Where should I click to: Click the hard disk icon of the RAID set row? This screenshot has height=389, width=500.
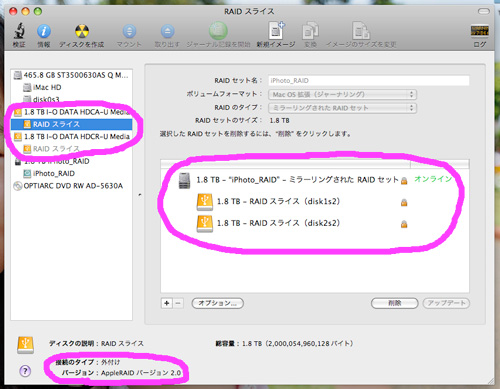[x=184, y=181]
